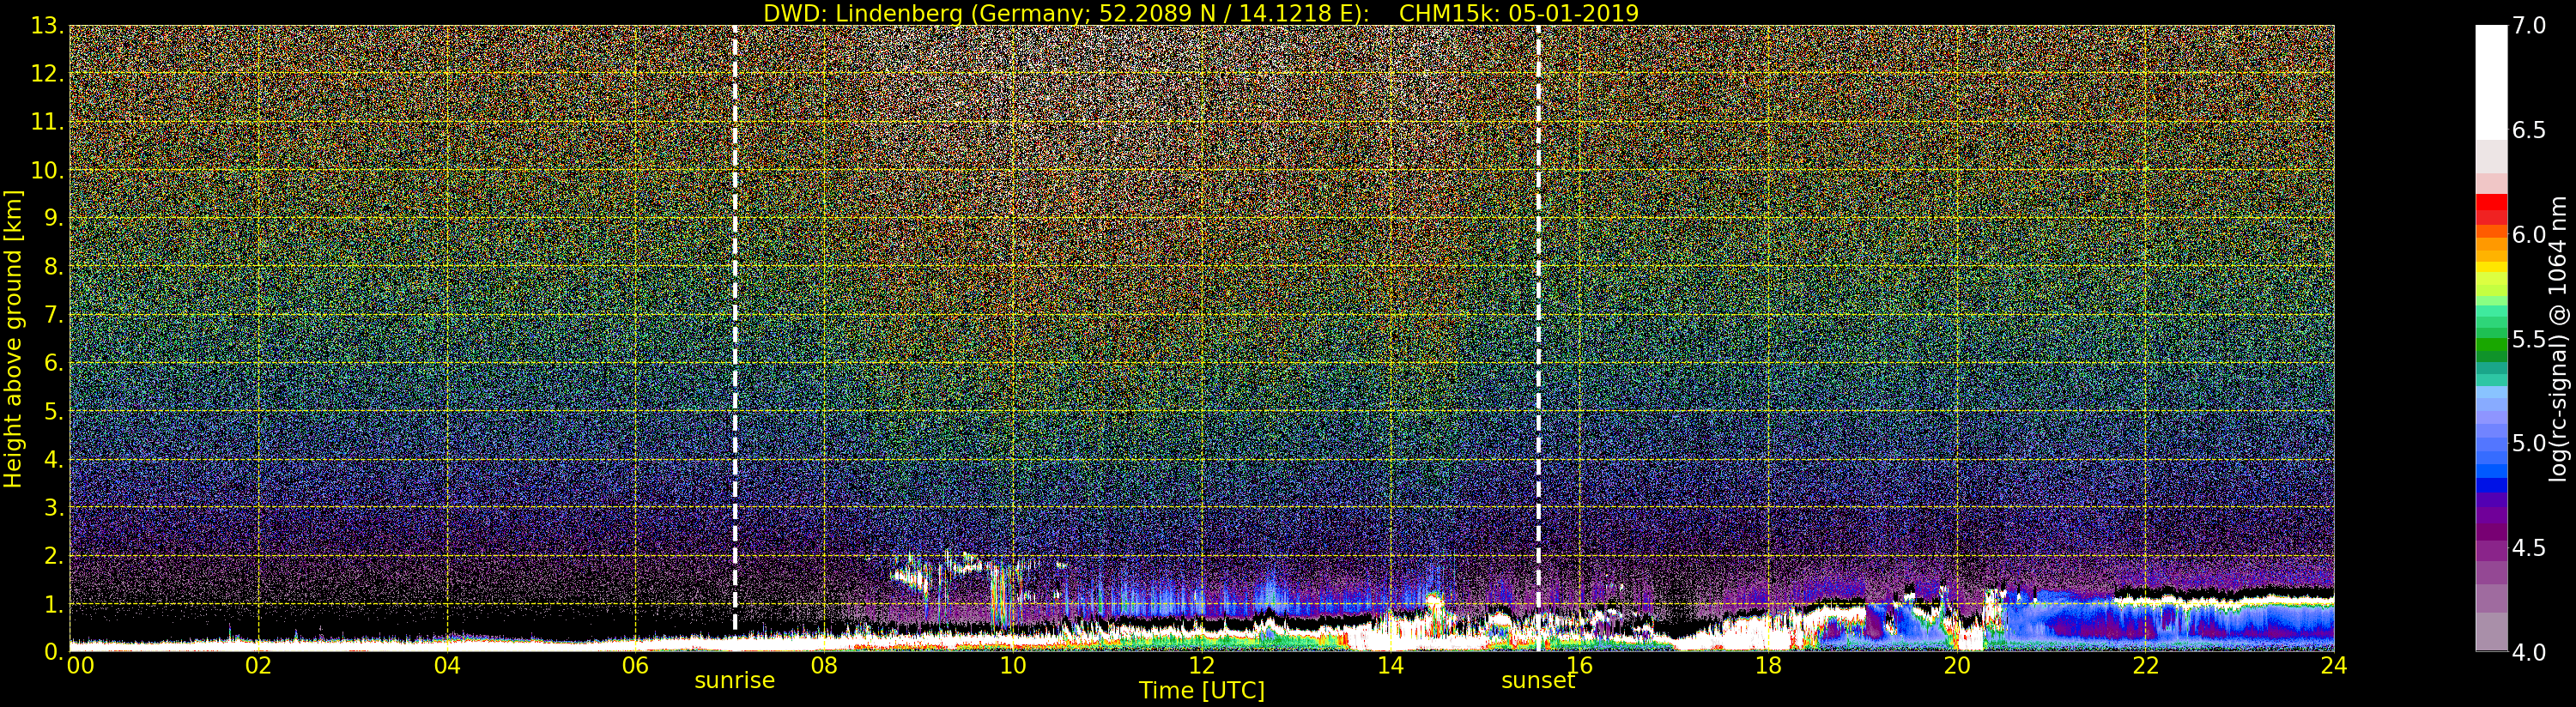
Task: Click the '5.5' colorbar tick label
Action: click(2529, 339)
